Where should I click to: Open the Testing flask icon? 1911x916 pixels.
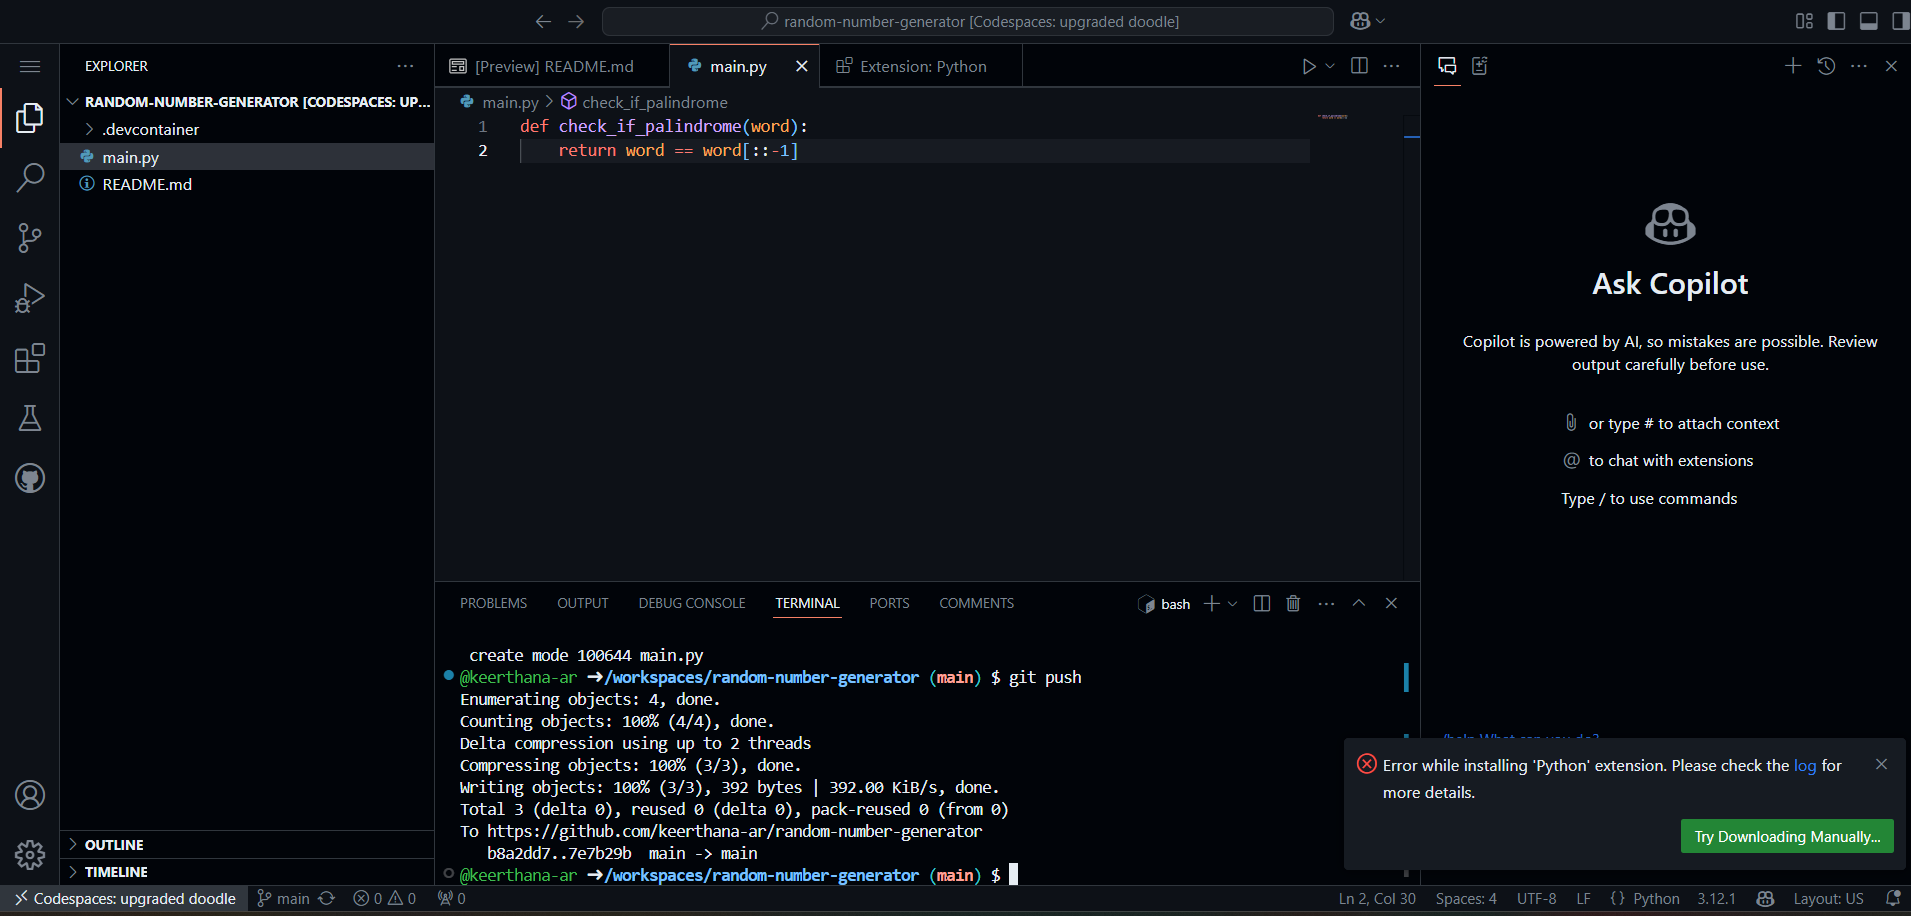30,417
